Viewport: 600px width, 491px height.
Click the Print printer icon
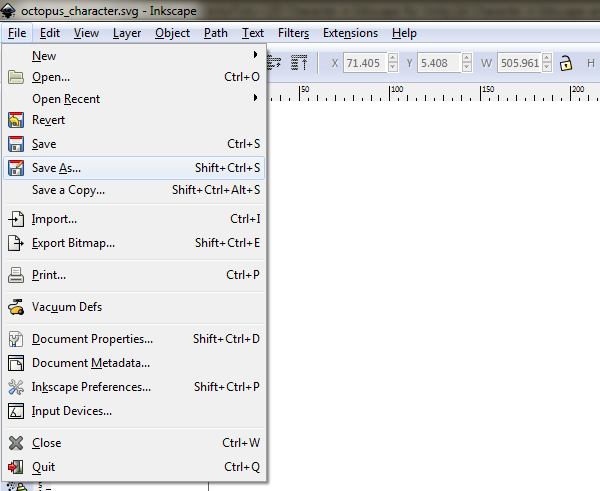coord(16,275)
